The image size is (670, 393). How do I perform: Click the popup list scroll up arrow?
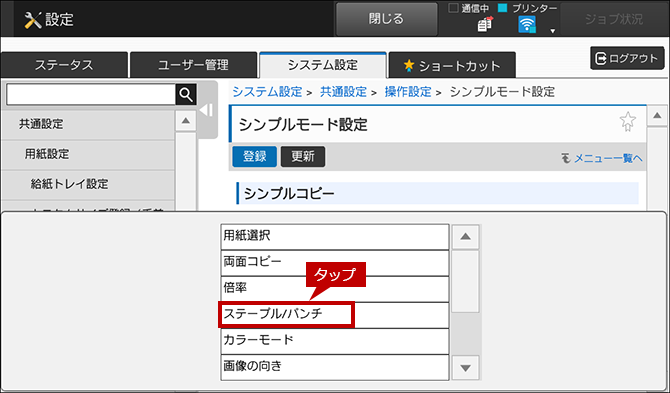pos(465,236)
